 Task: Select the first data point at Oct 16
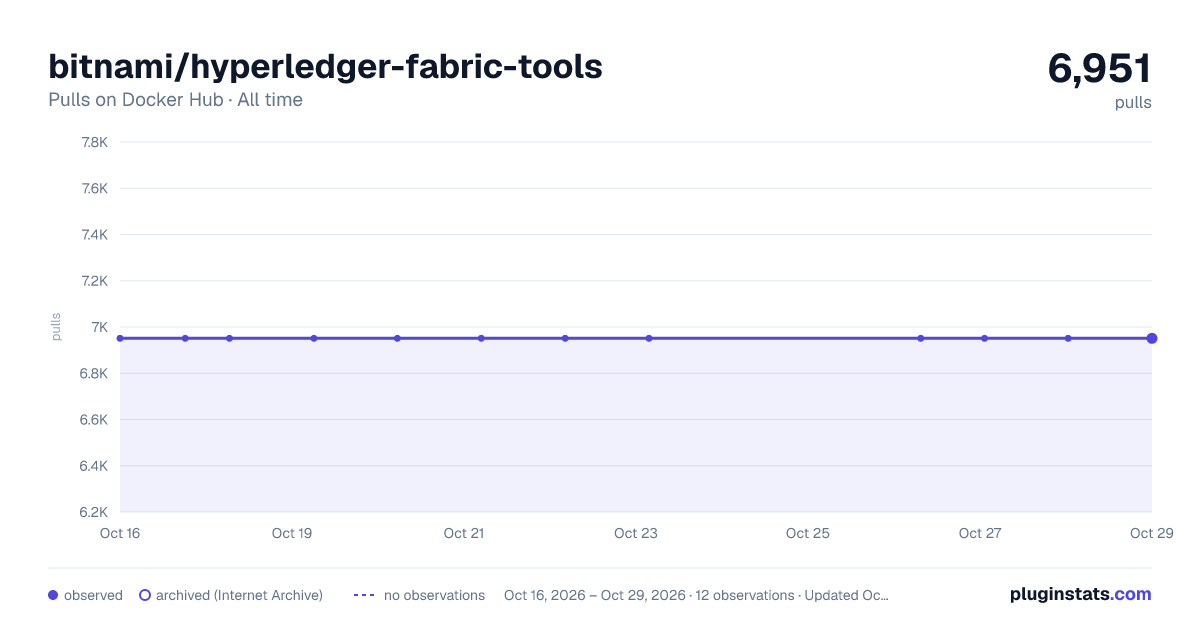tap(120, 338)
